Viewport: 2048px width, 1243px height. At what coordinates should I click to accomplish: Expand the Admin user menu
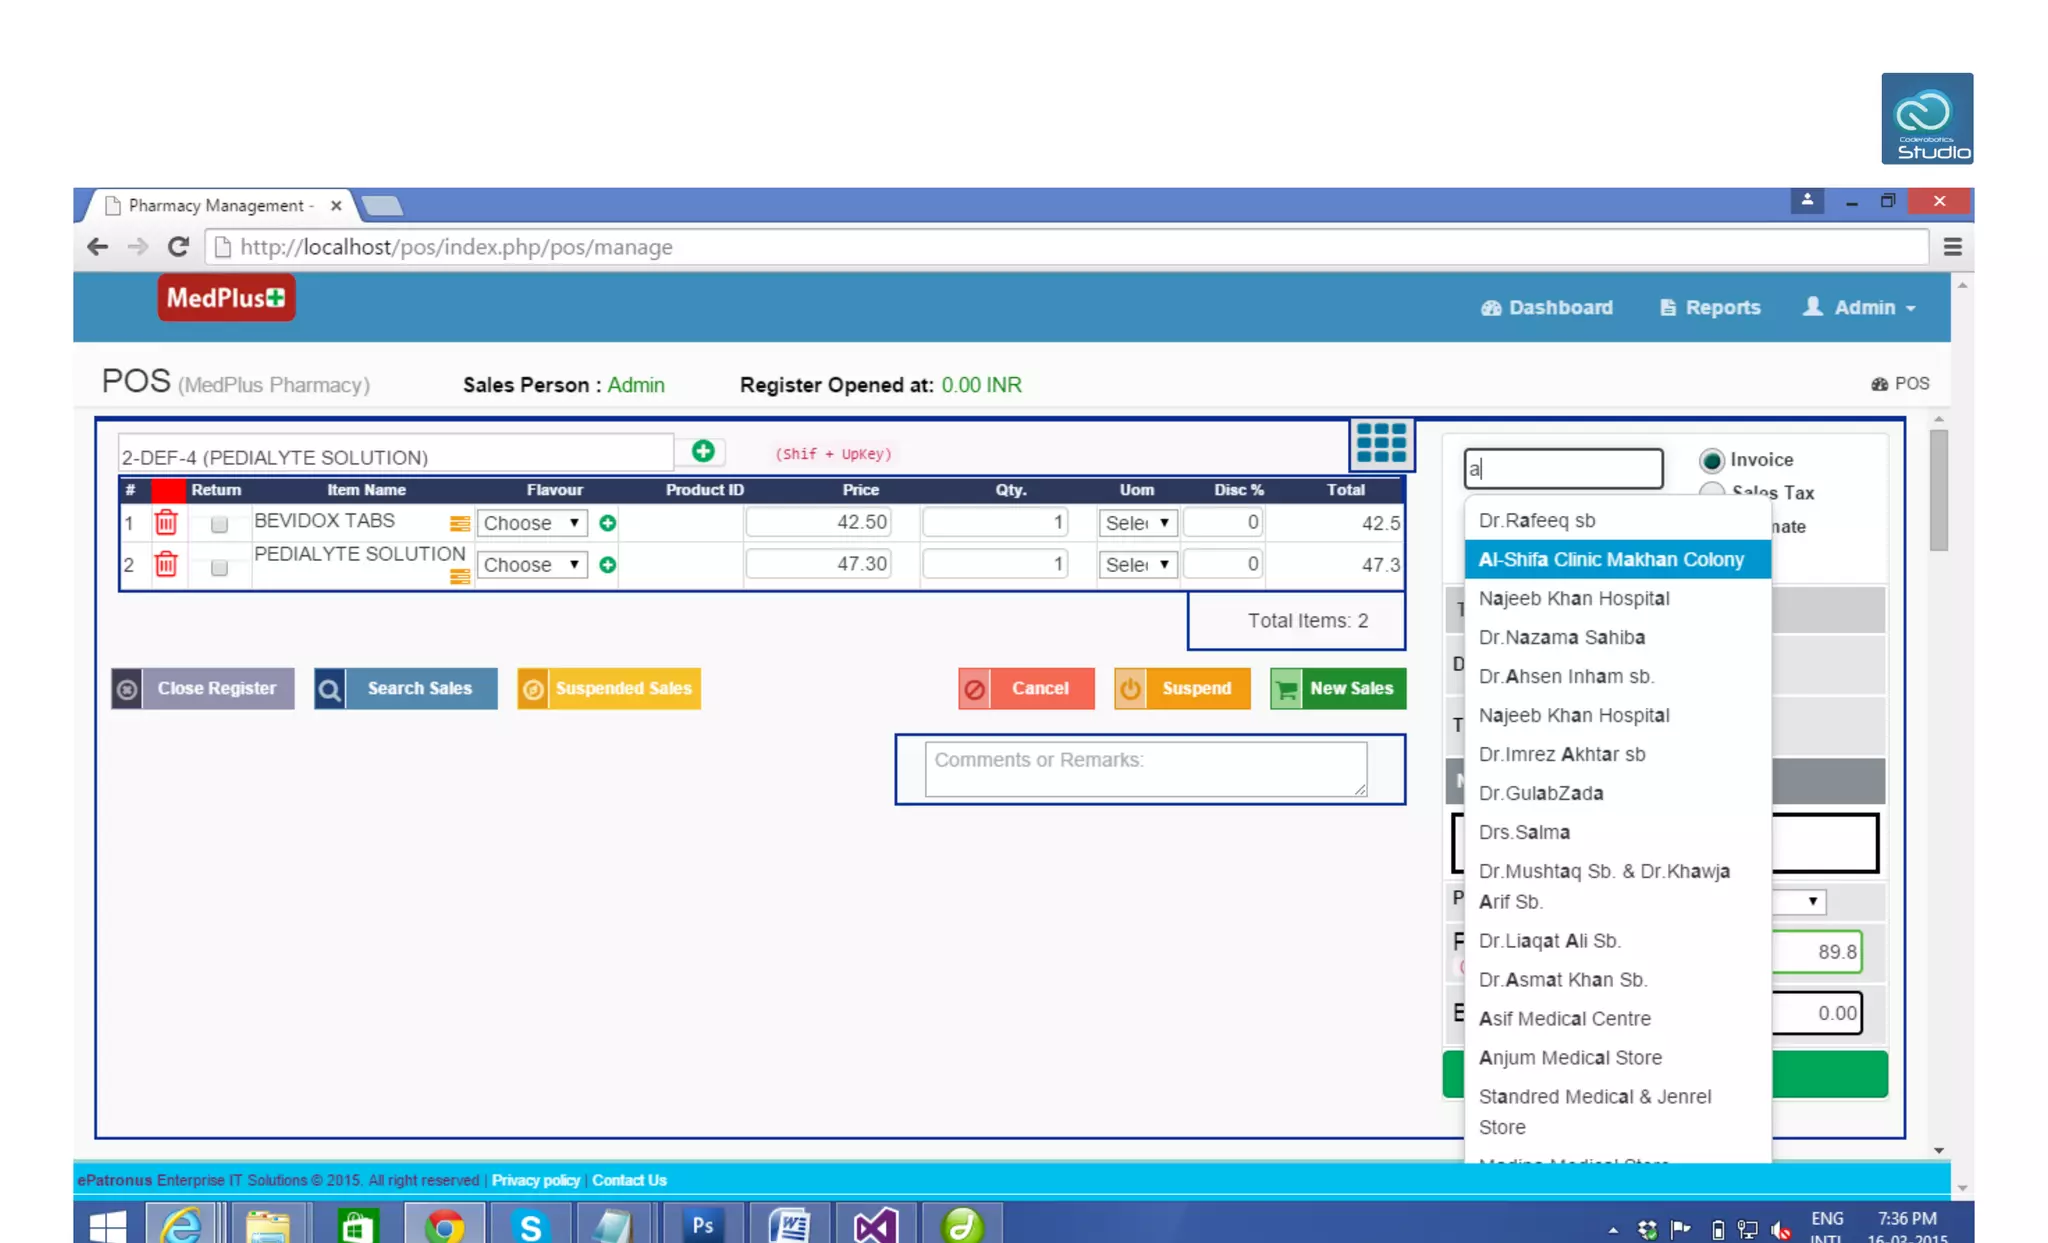[1859, 308]
